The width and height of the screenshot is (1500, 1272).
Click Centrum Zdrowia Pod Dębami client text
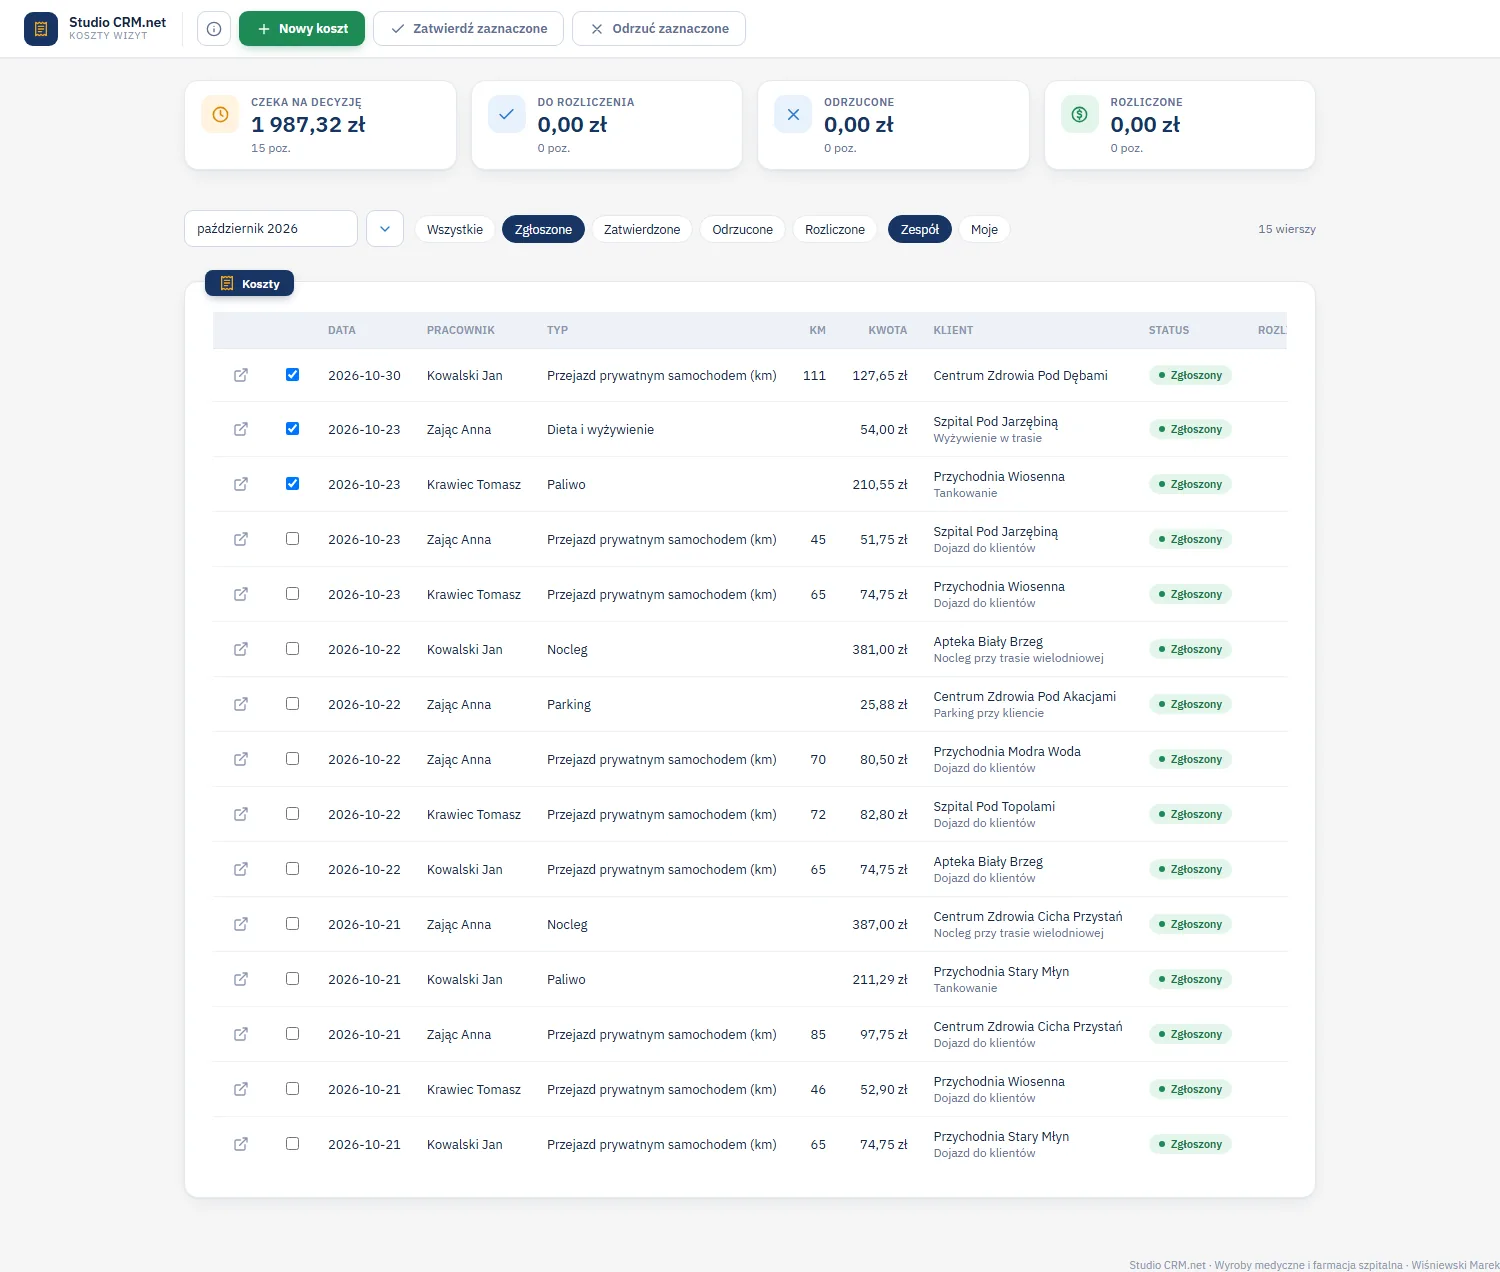coord(1020,376)
